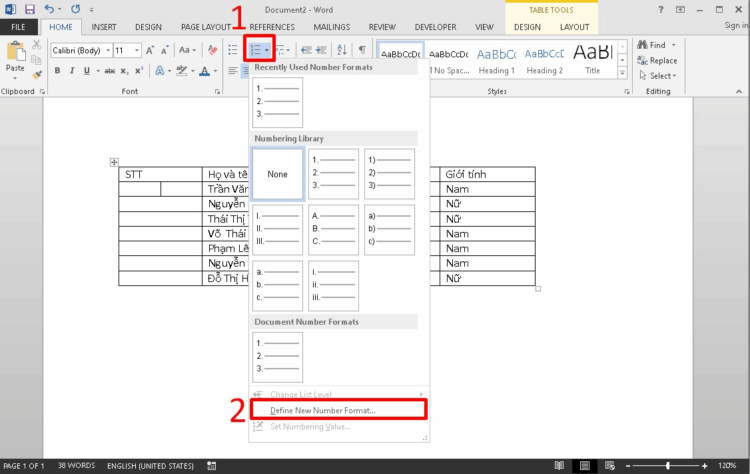Toggle Underline formatting
750x474 pixels.
click(86, 71)
